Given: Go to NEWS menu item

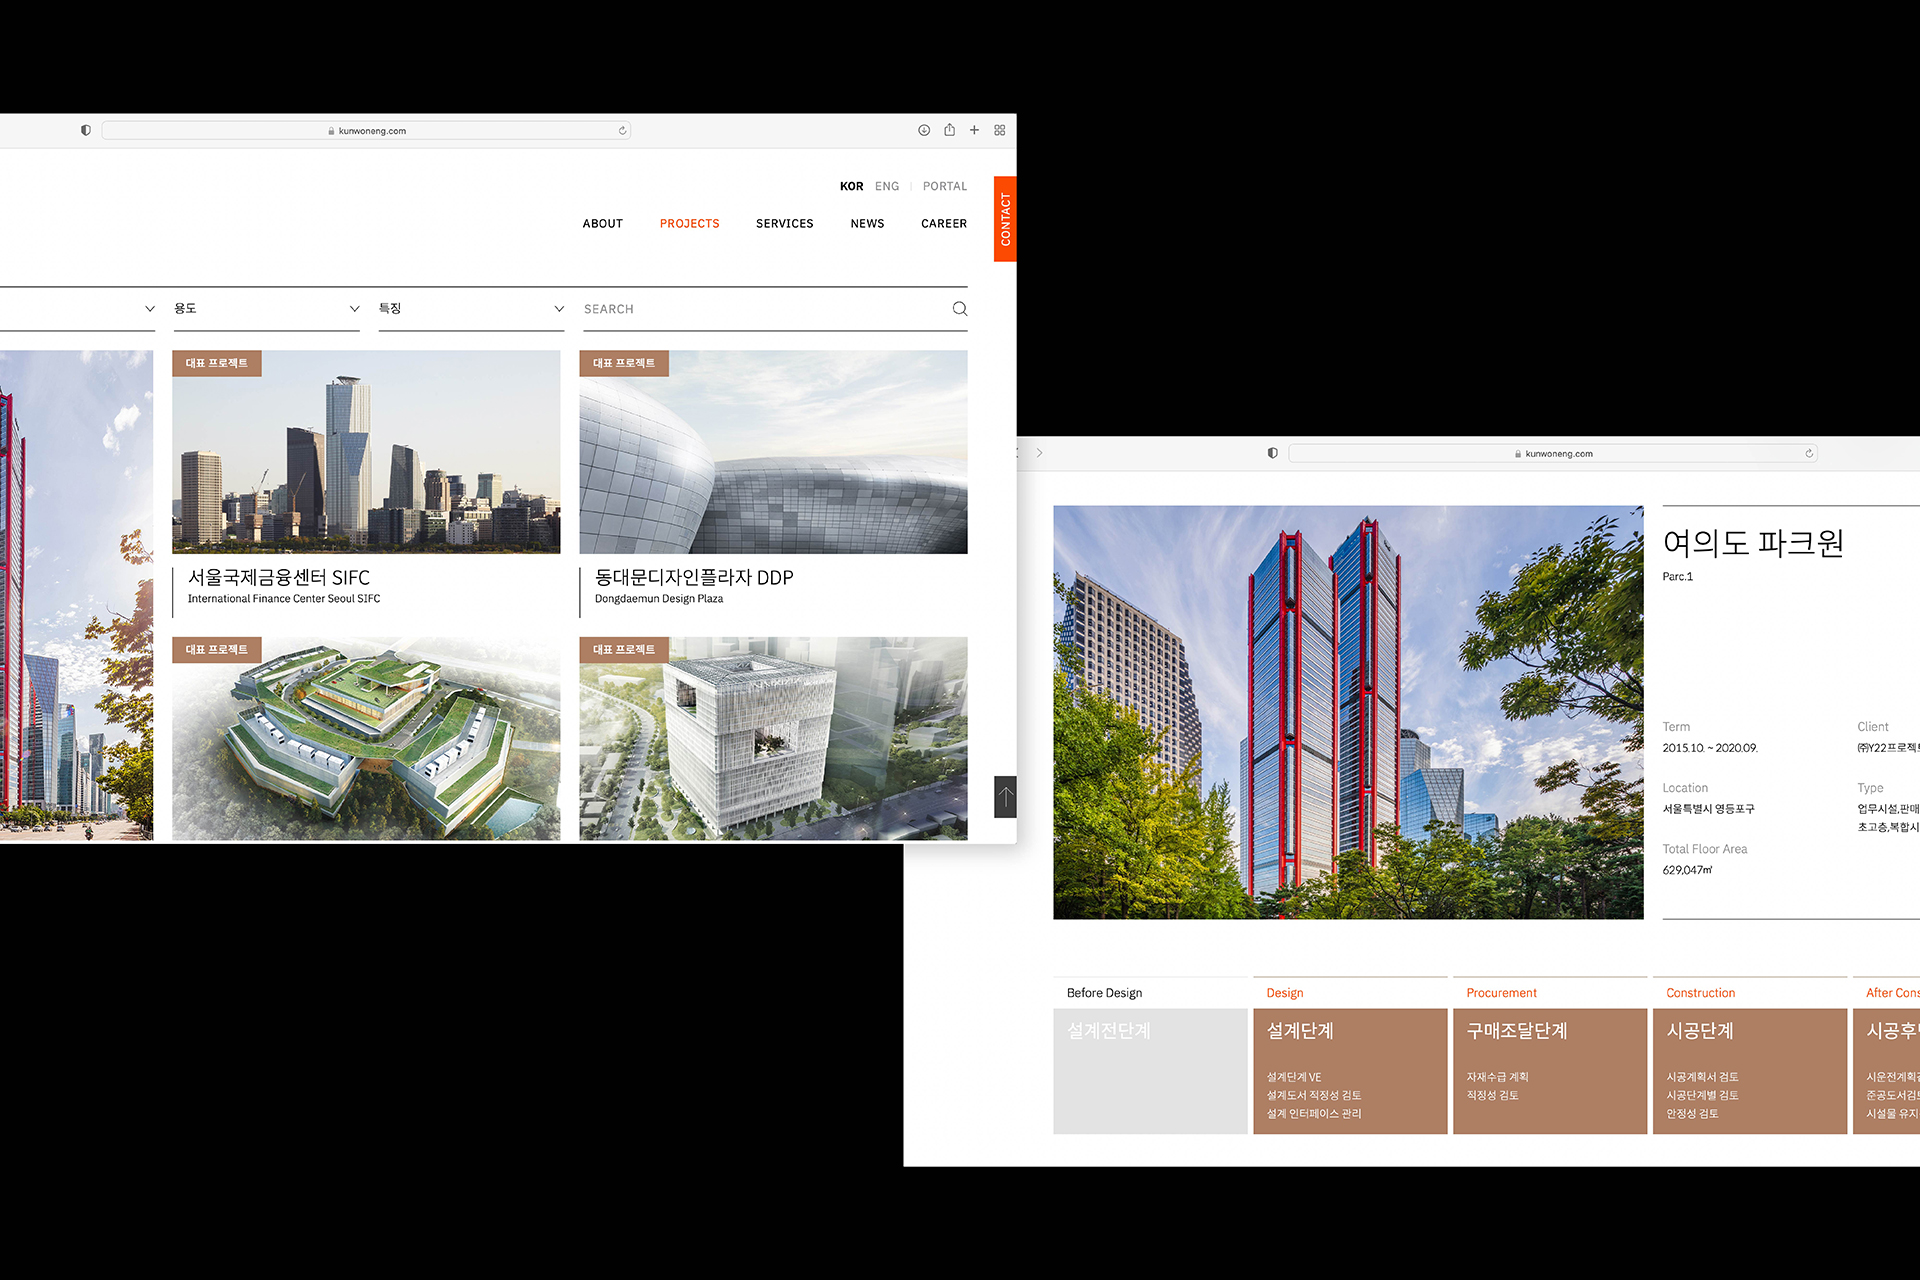Looking at the screenshot, I should pyautogui.click(x=867, y=224).
